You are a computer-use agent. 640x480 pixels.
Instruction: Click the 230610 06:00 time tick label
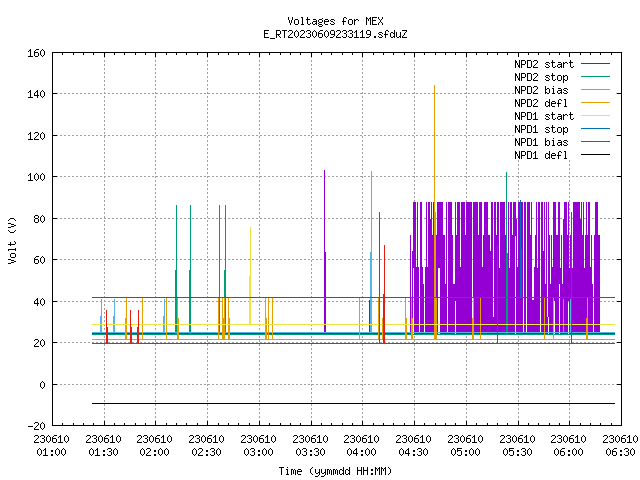(x=569, y=446)
